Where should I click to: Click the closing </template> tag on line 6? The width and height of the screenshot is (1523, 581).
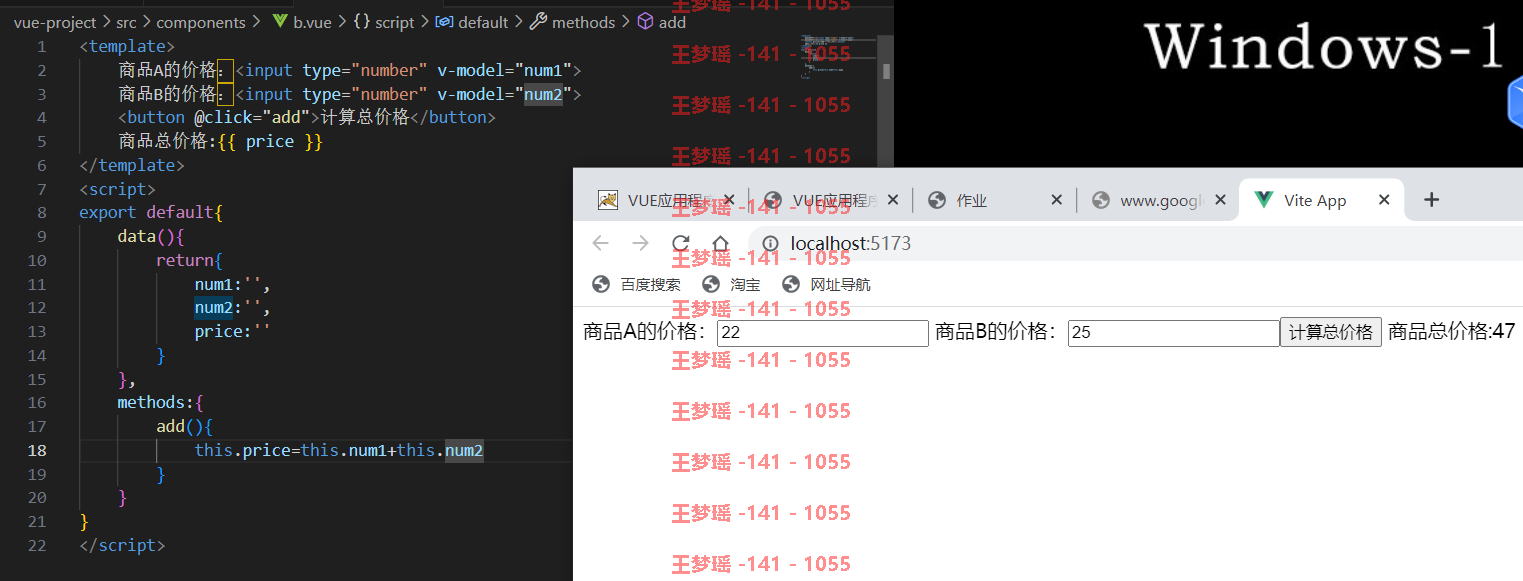(132, 165)
